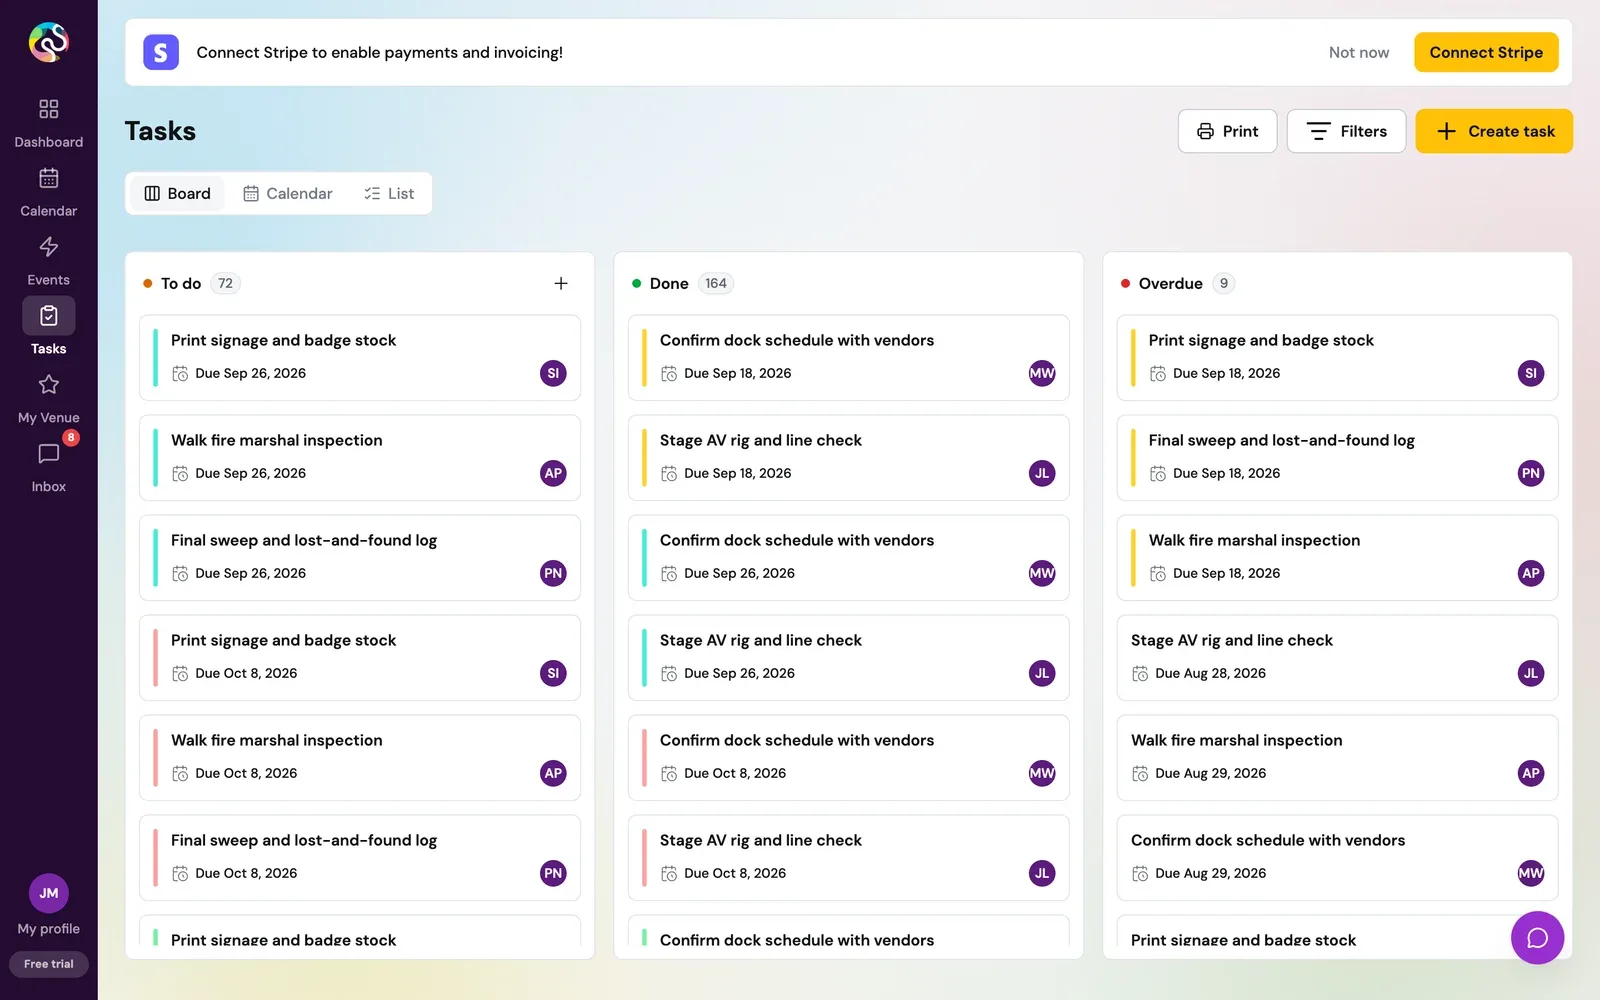Open the Dashboard sidebar icon
Viewport: 1600px width, 1000px height.
tap(48, 109)
